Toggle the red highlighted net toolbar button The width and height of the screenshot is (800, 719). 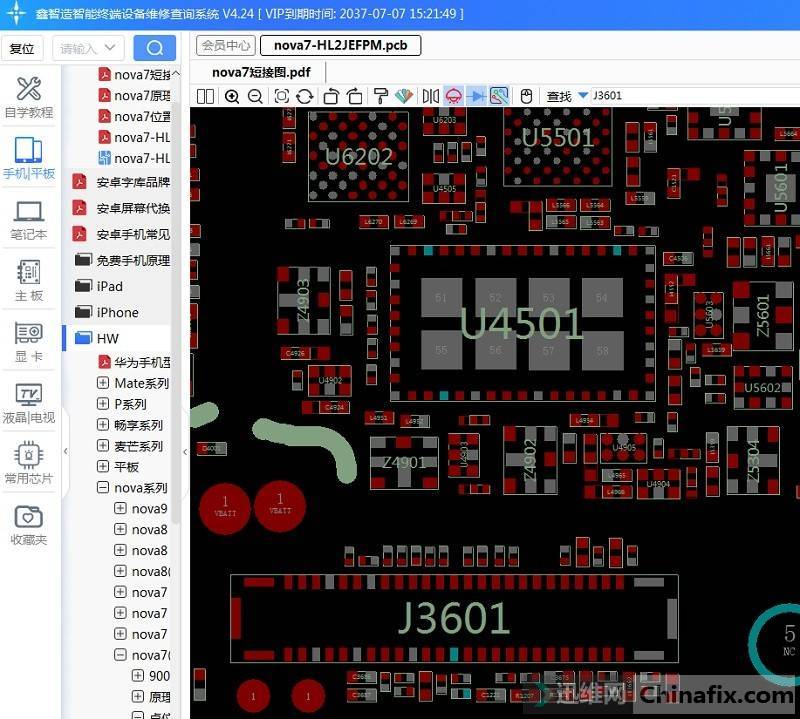pyautogui.click(x=453, y=96)
